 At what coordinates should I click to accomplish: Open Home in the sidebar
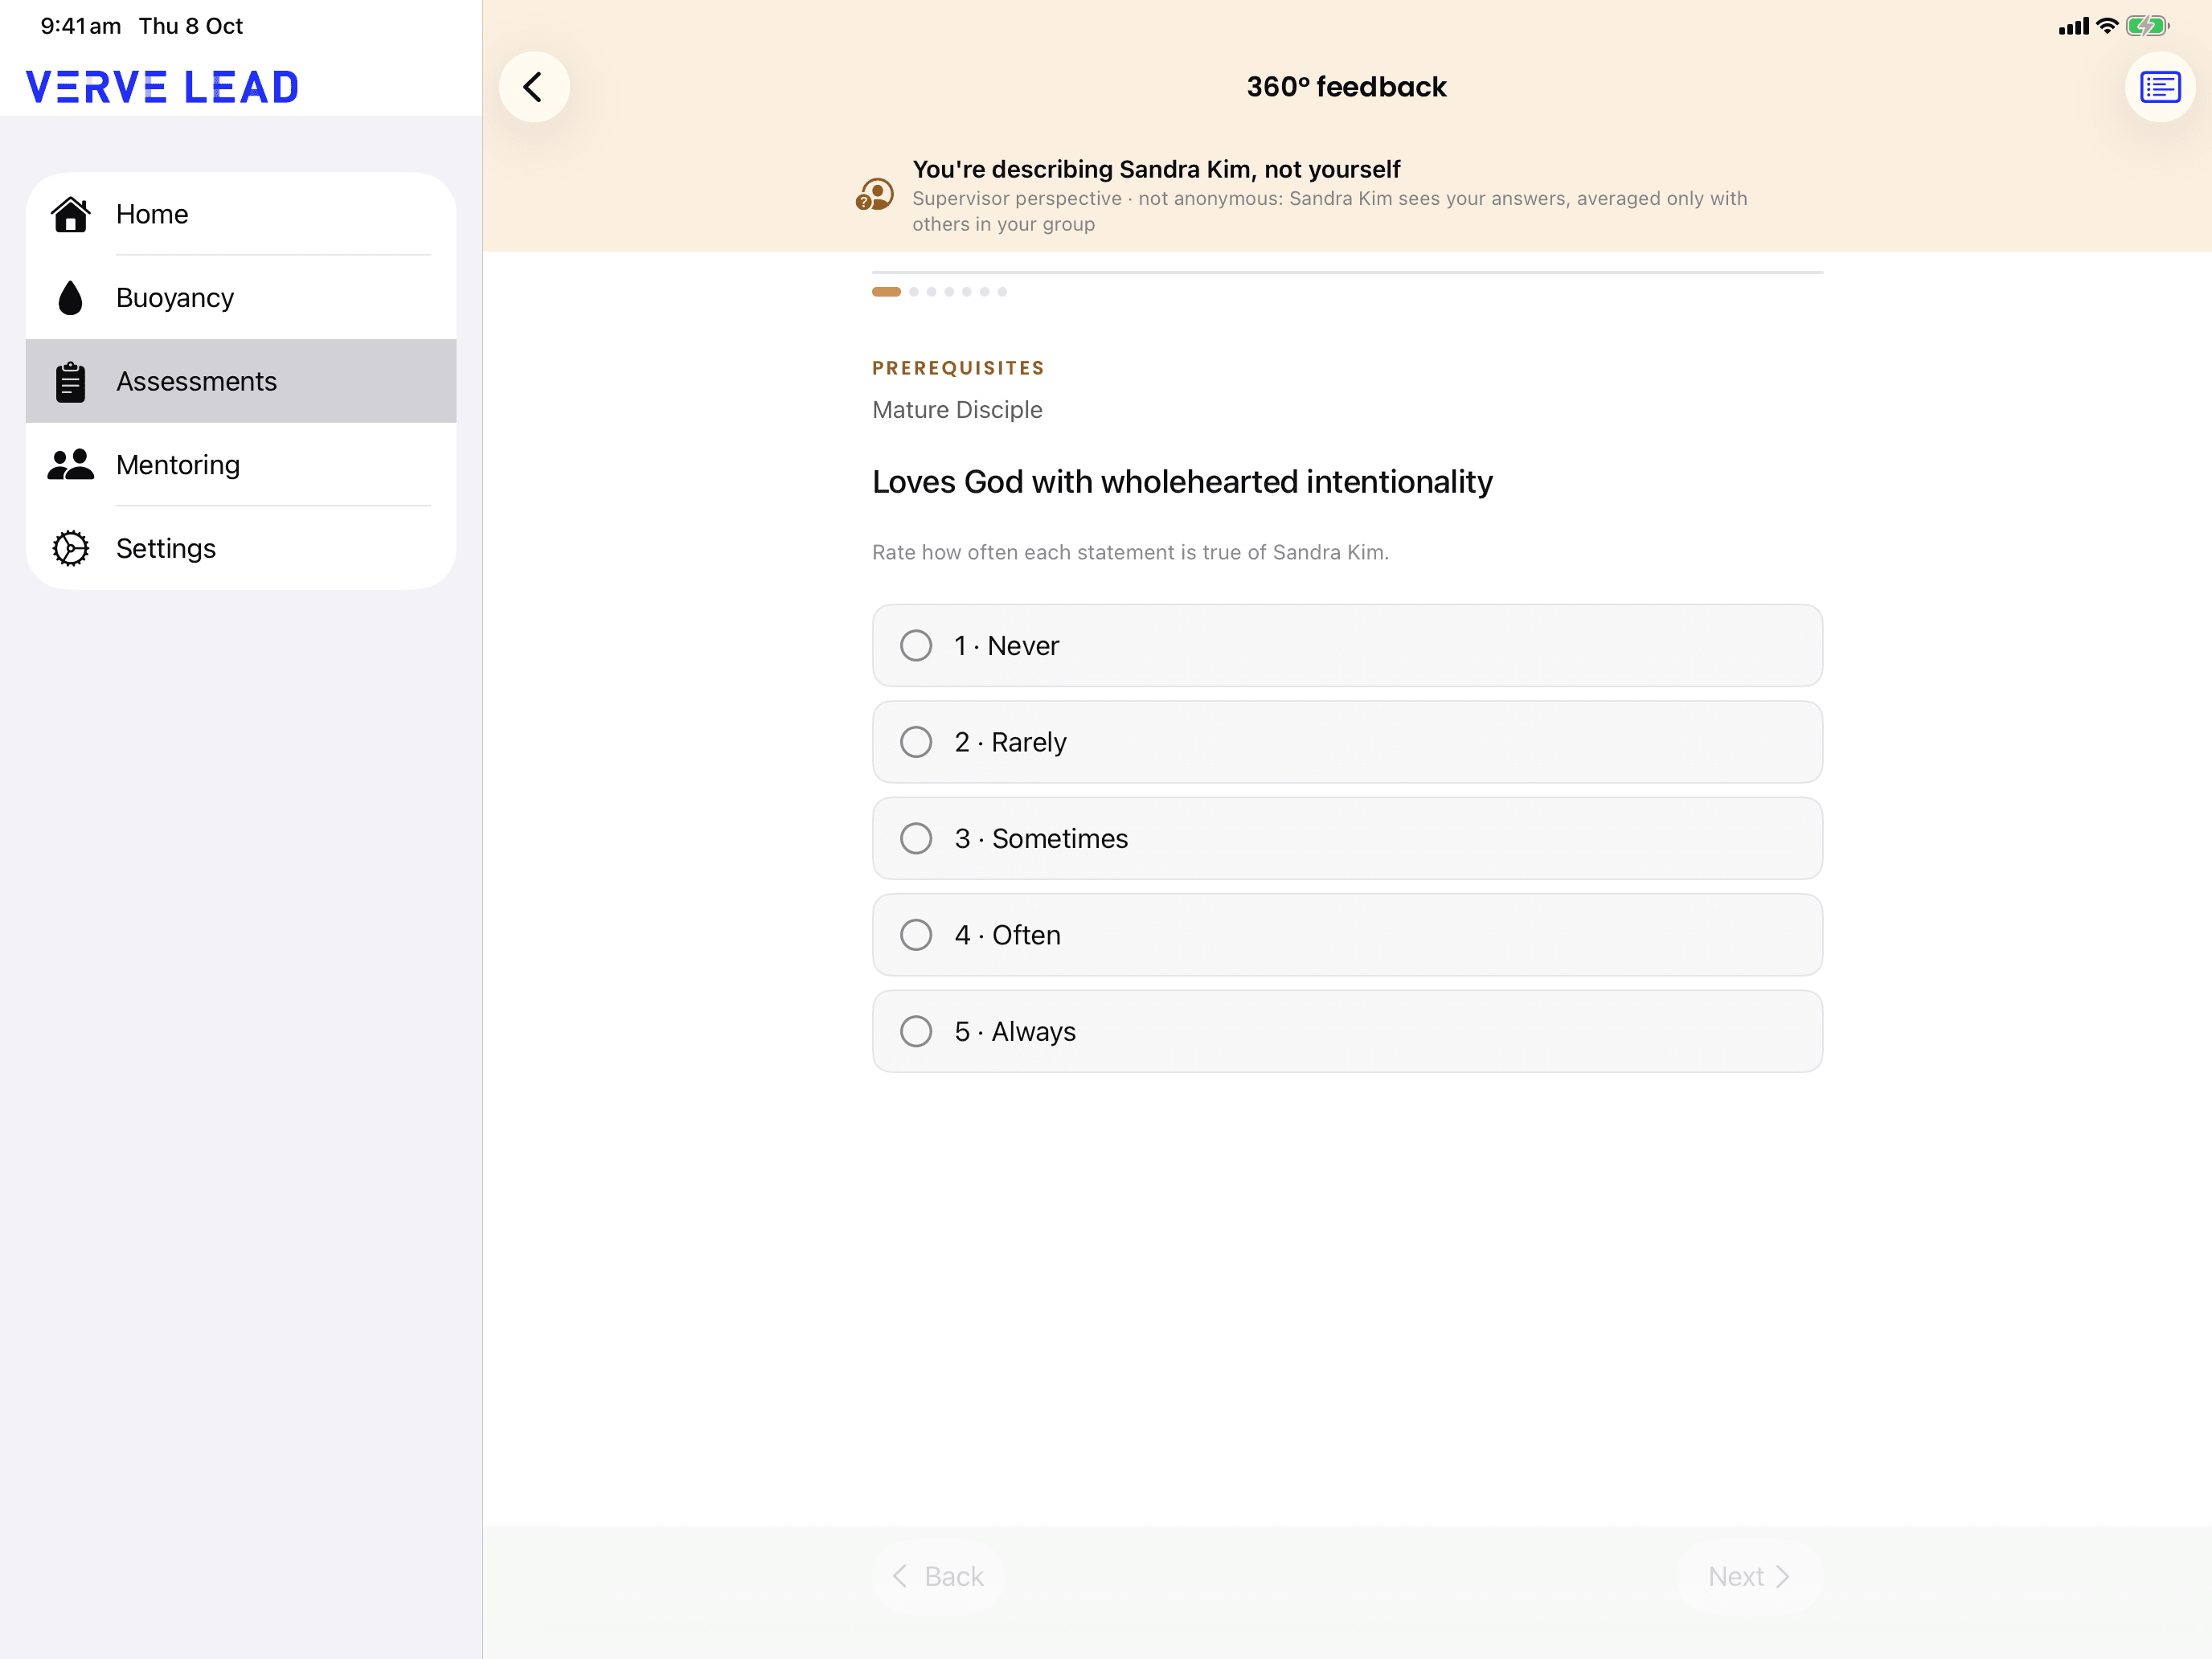coord(241,214)
